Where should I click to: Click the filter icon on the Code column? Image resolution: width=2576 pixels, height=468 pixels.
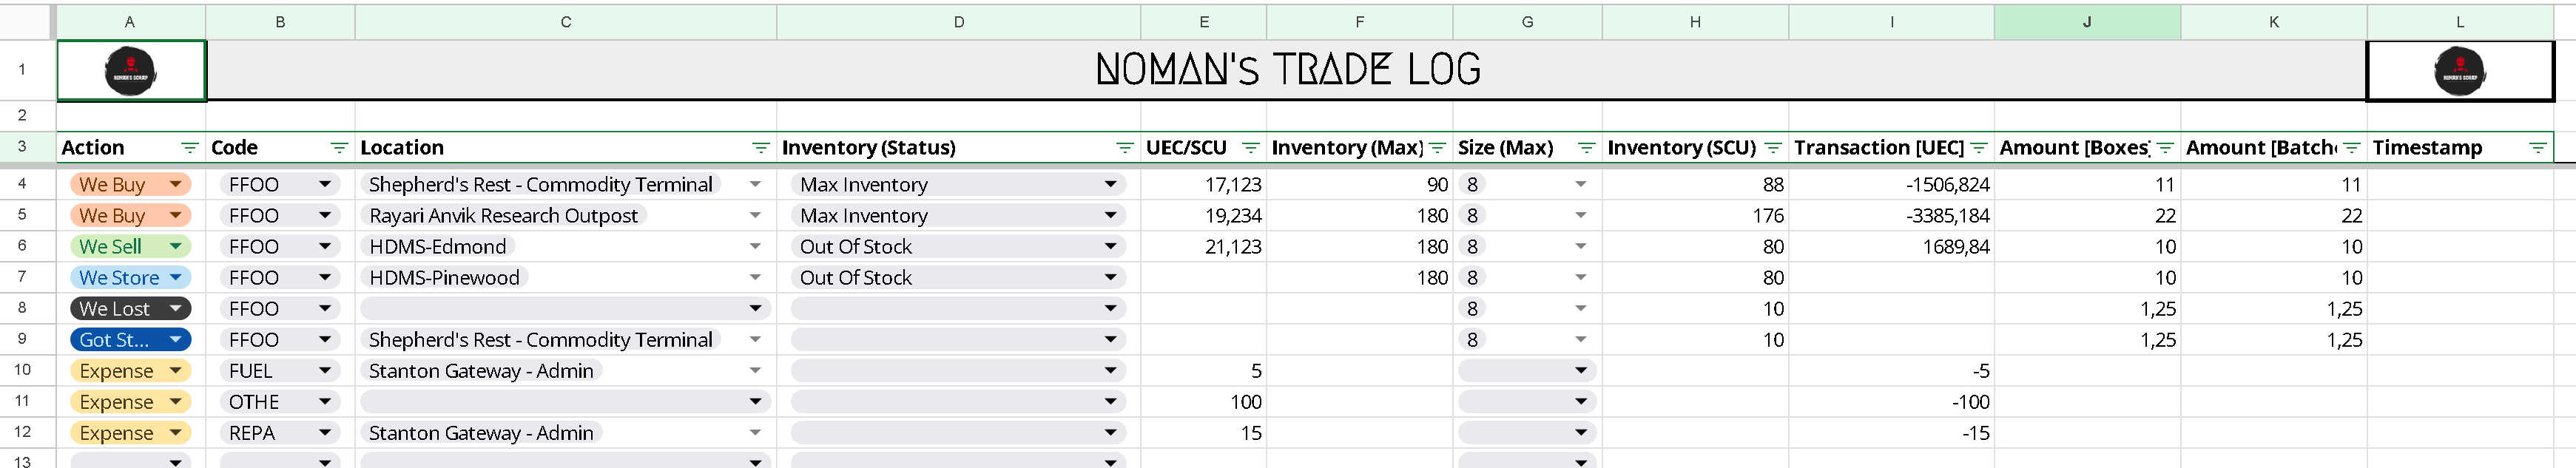click(x=339, y=147)
